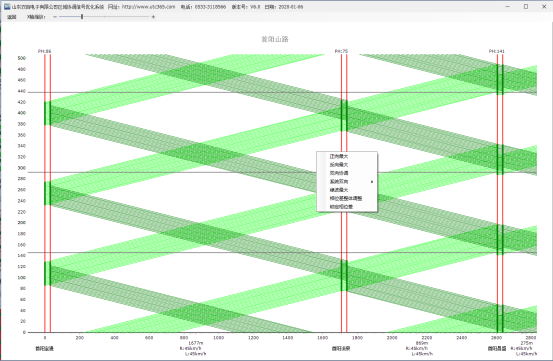Viewport: 553px width, 361px height.
Task: Click the minus icon of X-axis zoom
Action: click(x=55, y=17)
